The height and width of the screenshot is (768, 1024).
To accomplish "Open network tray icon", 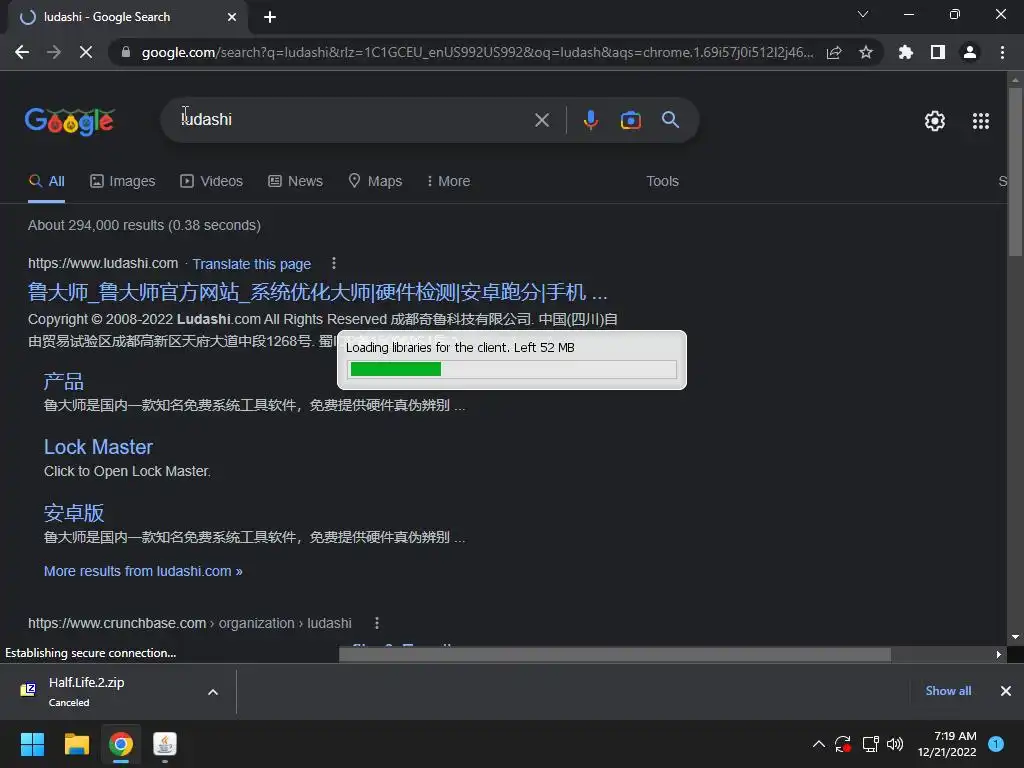I will point(870,744).
